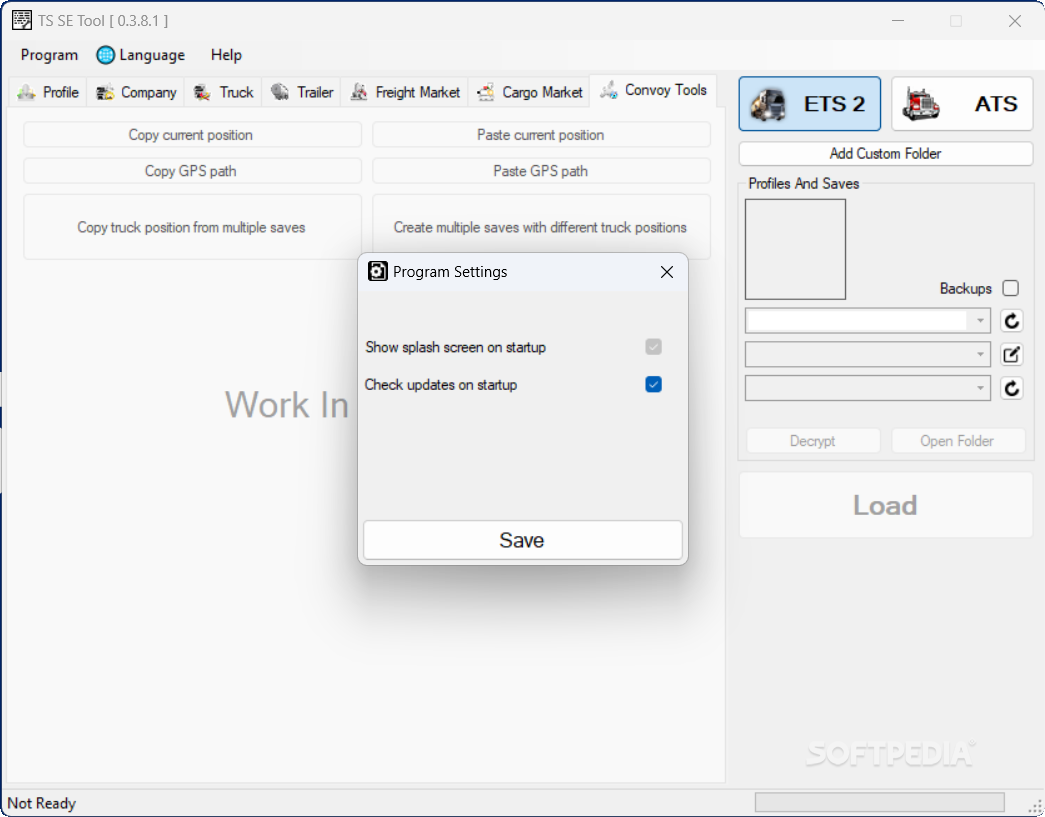Click the Profile tab icon

point(26,92)
